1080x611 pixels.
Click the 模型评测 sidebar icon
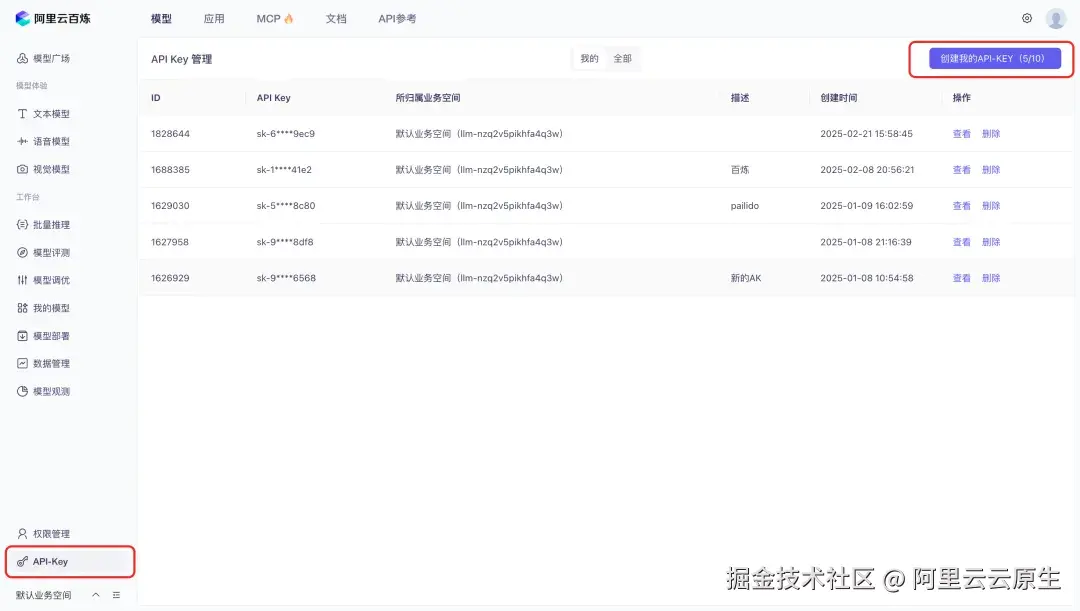click(22, 253)
